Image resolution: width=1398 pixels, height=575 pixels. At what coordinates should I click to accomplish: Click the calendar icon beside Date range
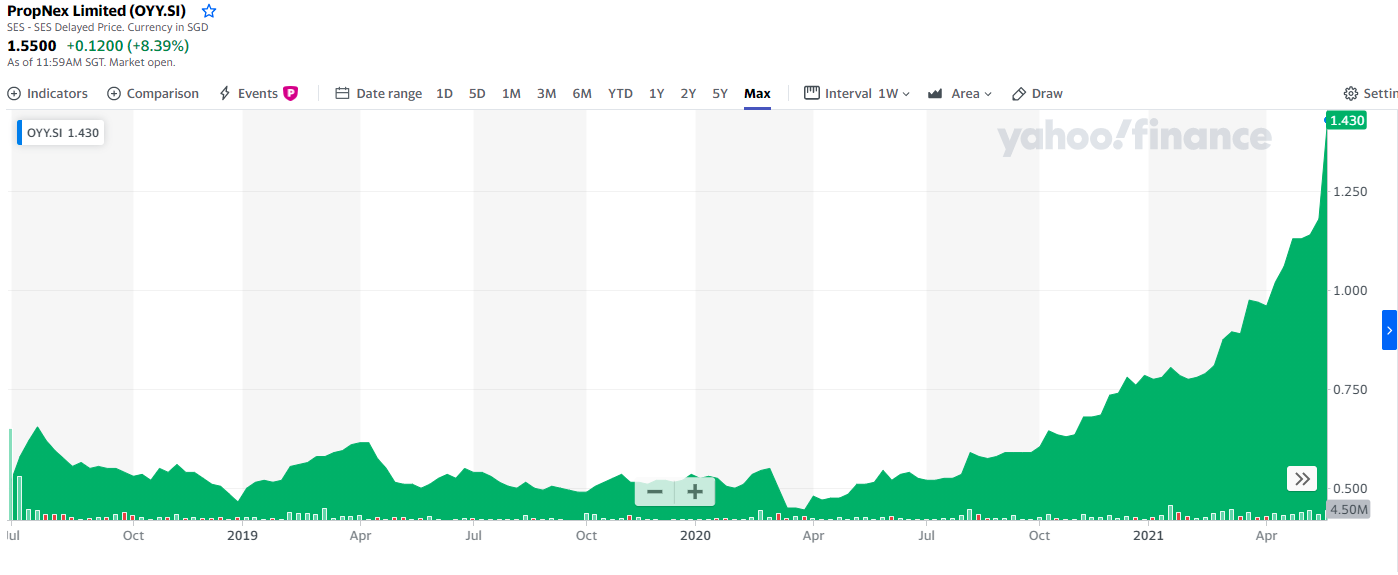342,93
